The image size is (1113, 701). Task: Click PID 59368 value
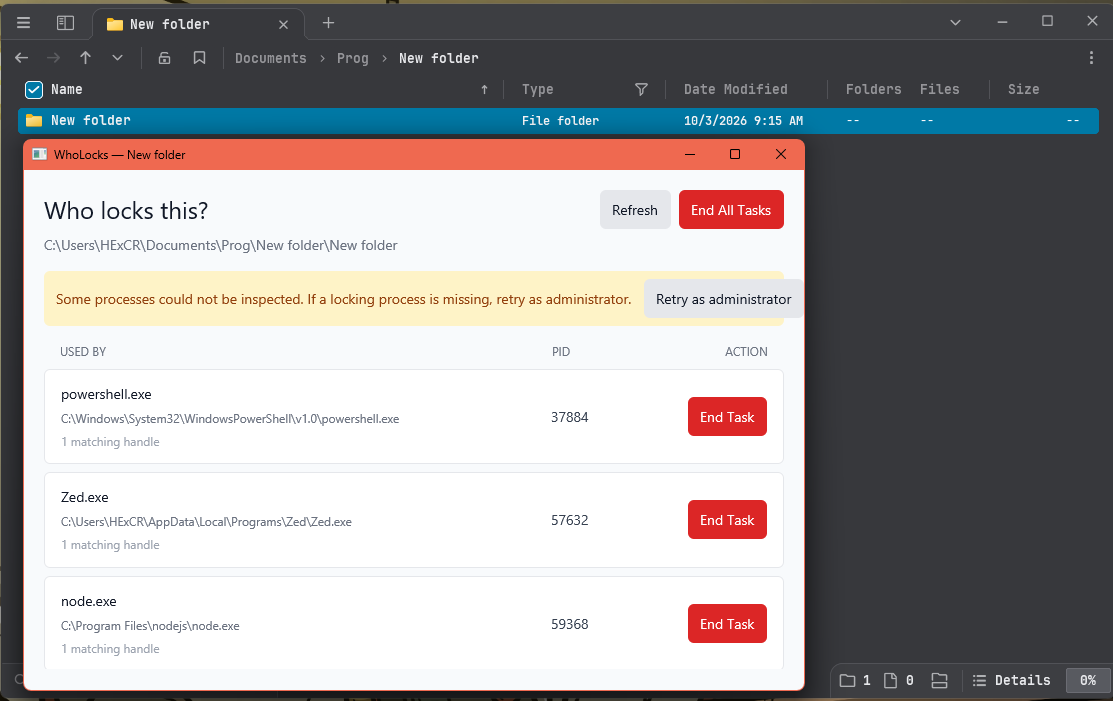tap(569, 624)
